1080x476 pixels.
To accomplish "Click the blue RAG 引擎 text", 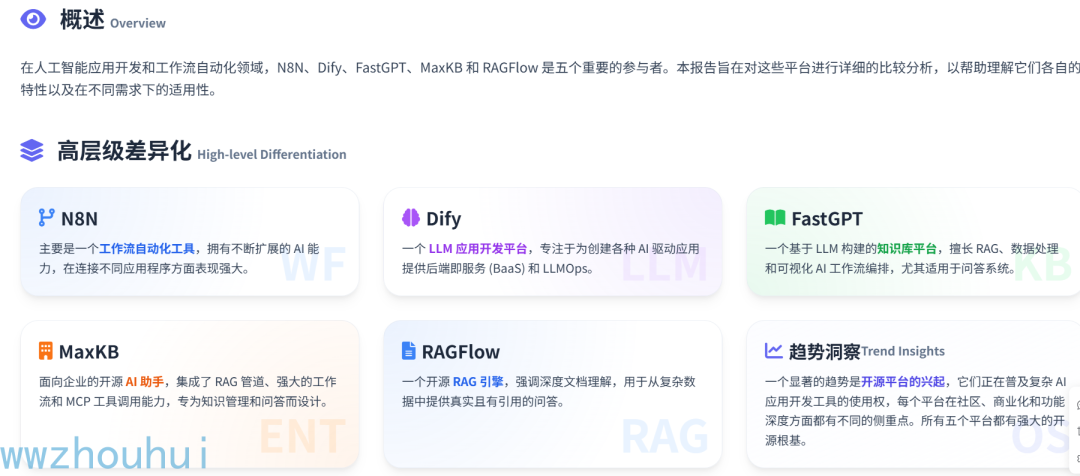I will tap(477, 382).
